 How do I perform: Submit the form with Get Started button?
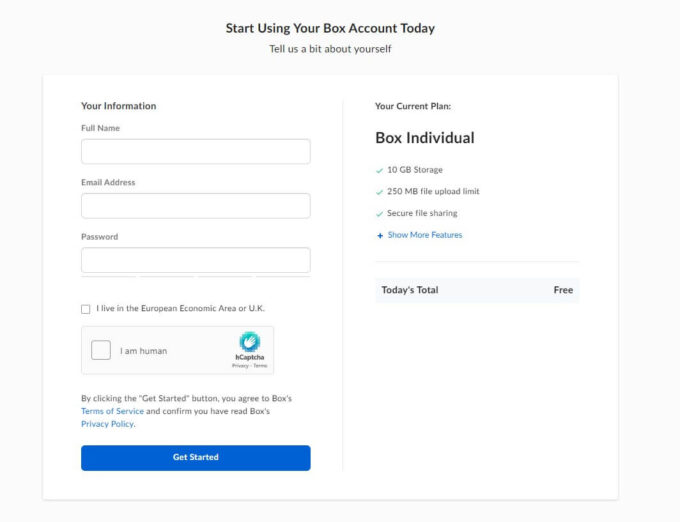tap(196, 458)
